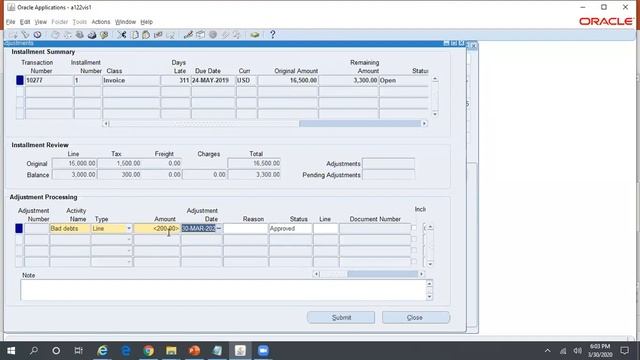640x360 pixels.
Task: Click the Zoom toolbar icon
Action: 200,35
